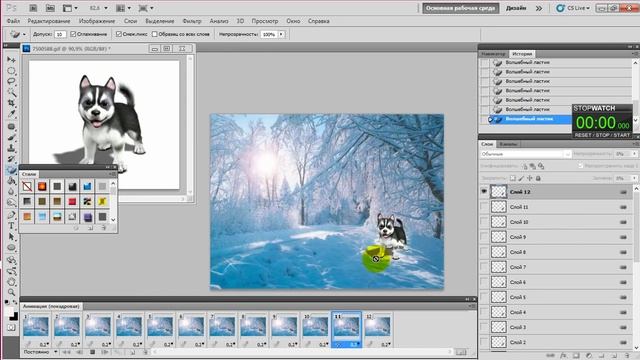Click the layer style fx icon
Viewport: 640px width, 360px height.
pyautogui.click(x=564, y=356)
